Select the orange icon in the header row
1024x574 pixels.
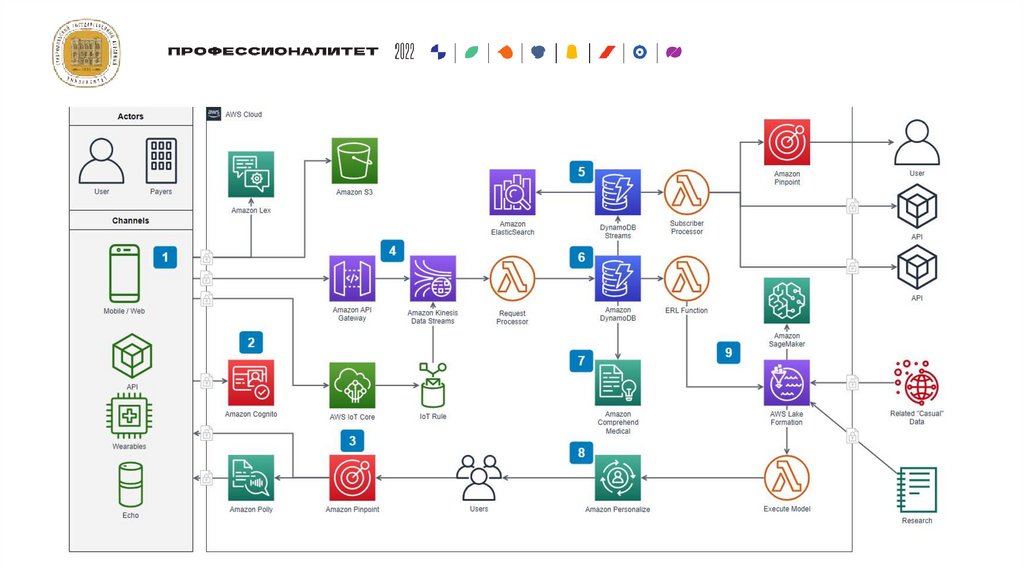505,52
